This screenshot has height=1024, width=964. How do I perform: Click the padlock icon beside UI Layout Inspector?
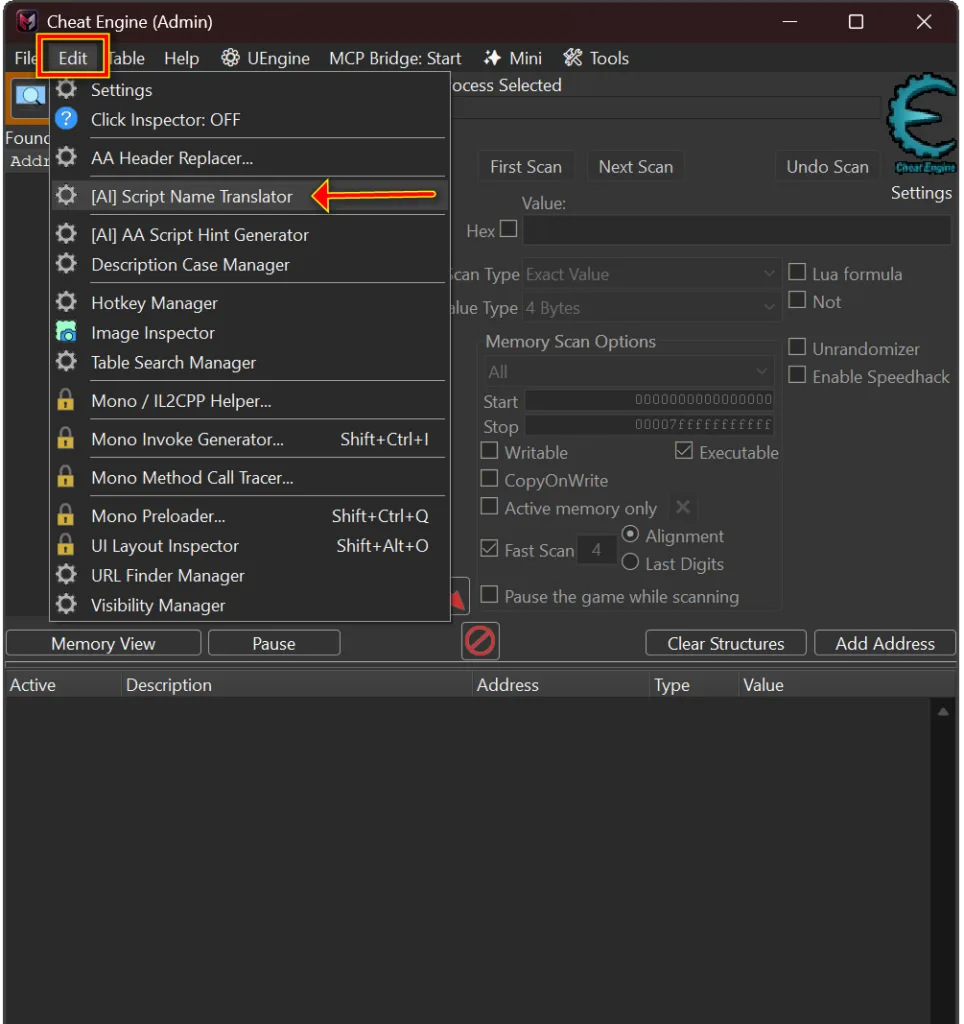tap(65, 545)
